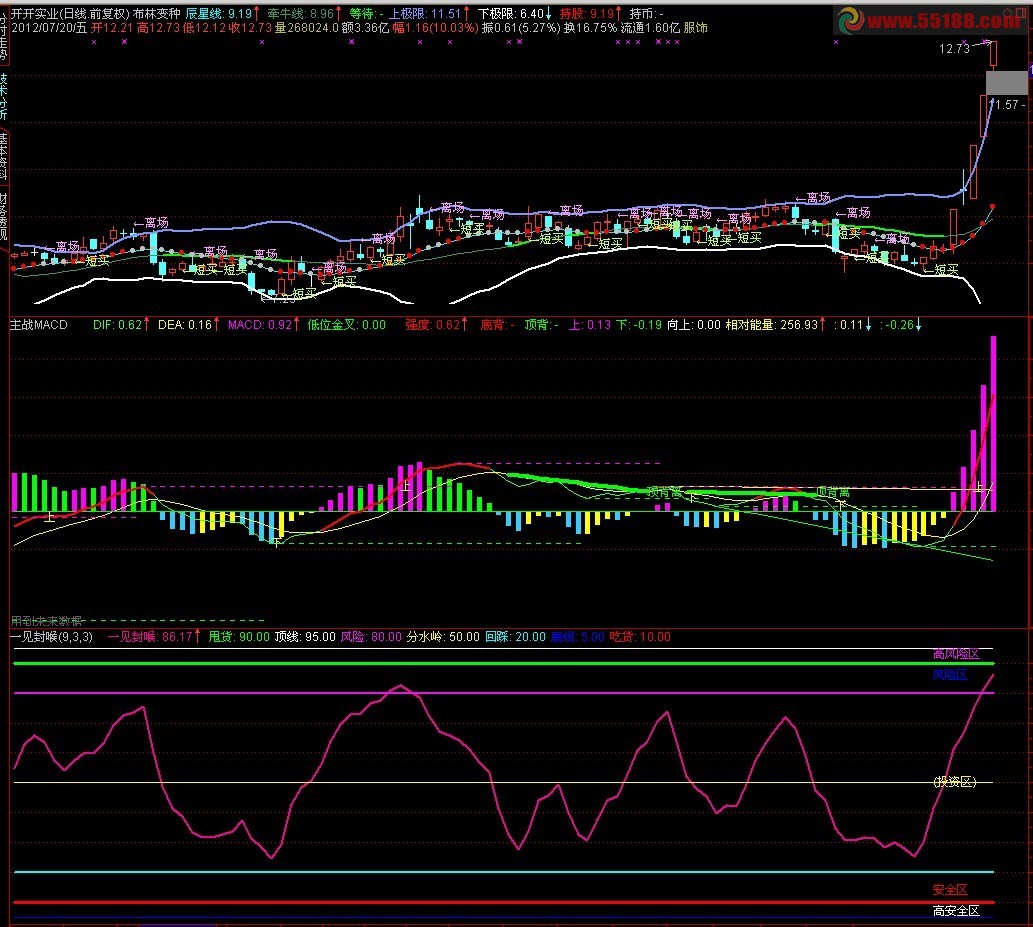Click the 甩货: 90.00 value

tap(239, 637)
